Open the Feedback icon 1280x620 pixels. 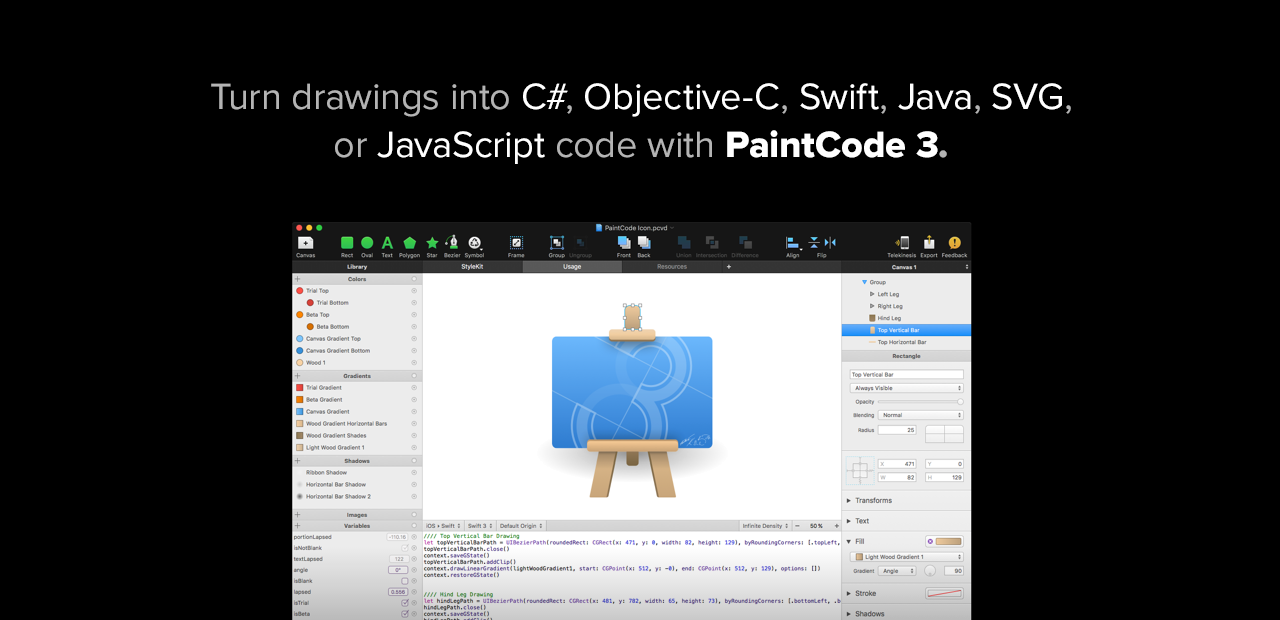954,242
